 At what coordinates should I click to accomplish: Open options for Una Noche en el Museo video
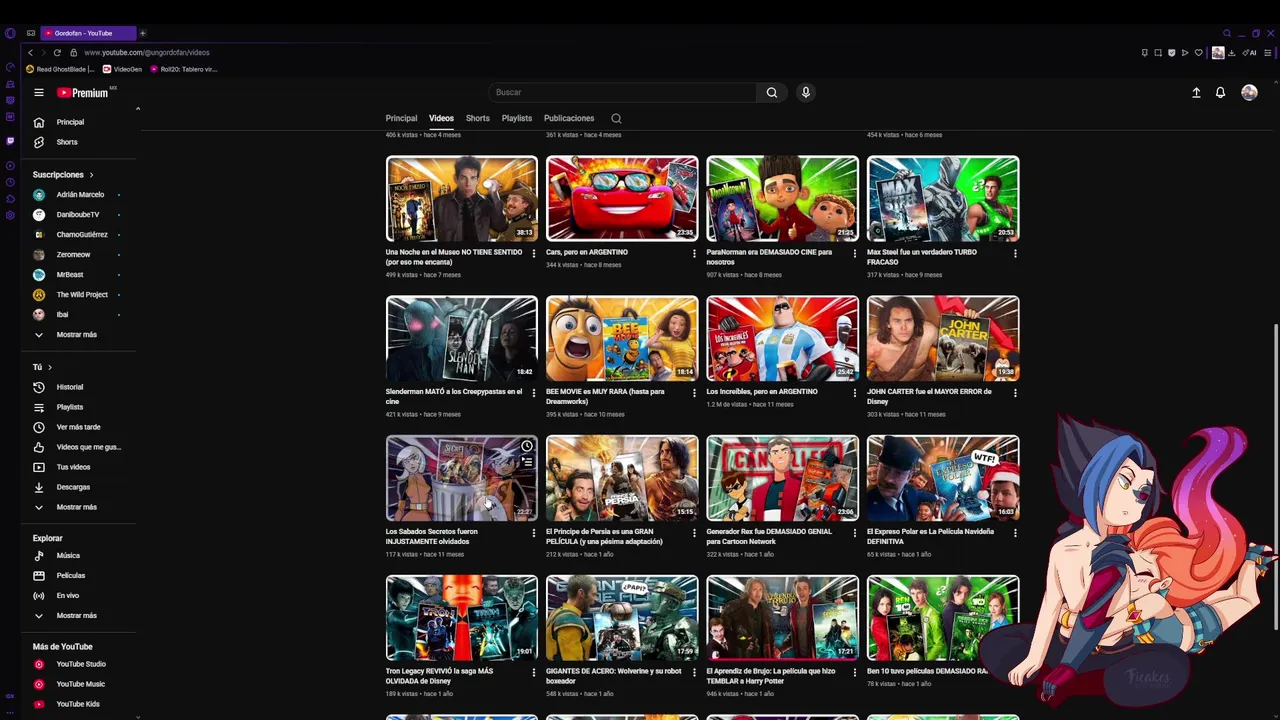(x=533, y=254)
